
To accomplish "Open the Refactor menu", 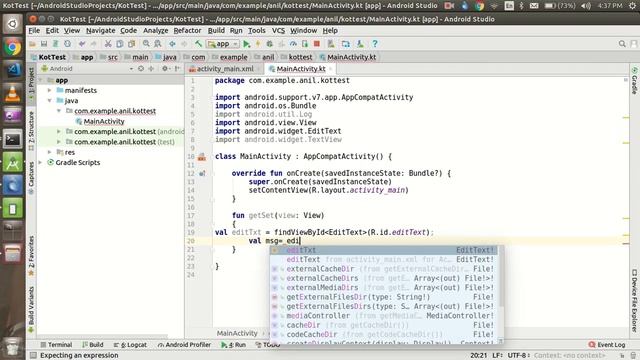I will coord(187,31).
